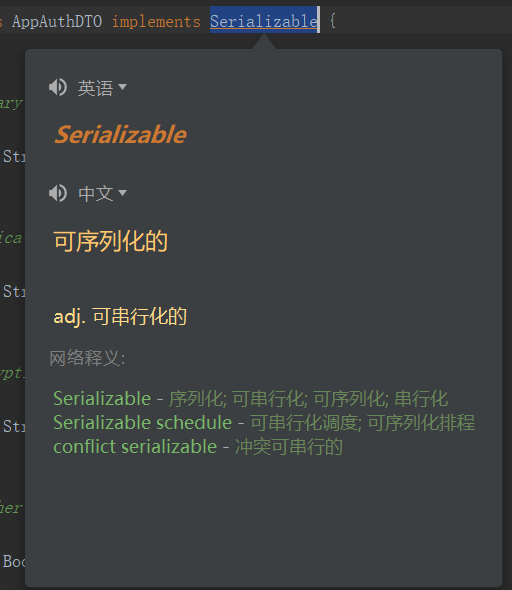The width and height of the screenshot is (512, 590).
Task: Click the implements keyword in code
Action: coord(156,21)
